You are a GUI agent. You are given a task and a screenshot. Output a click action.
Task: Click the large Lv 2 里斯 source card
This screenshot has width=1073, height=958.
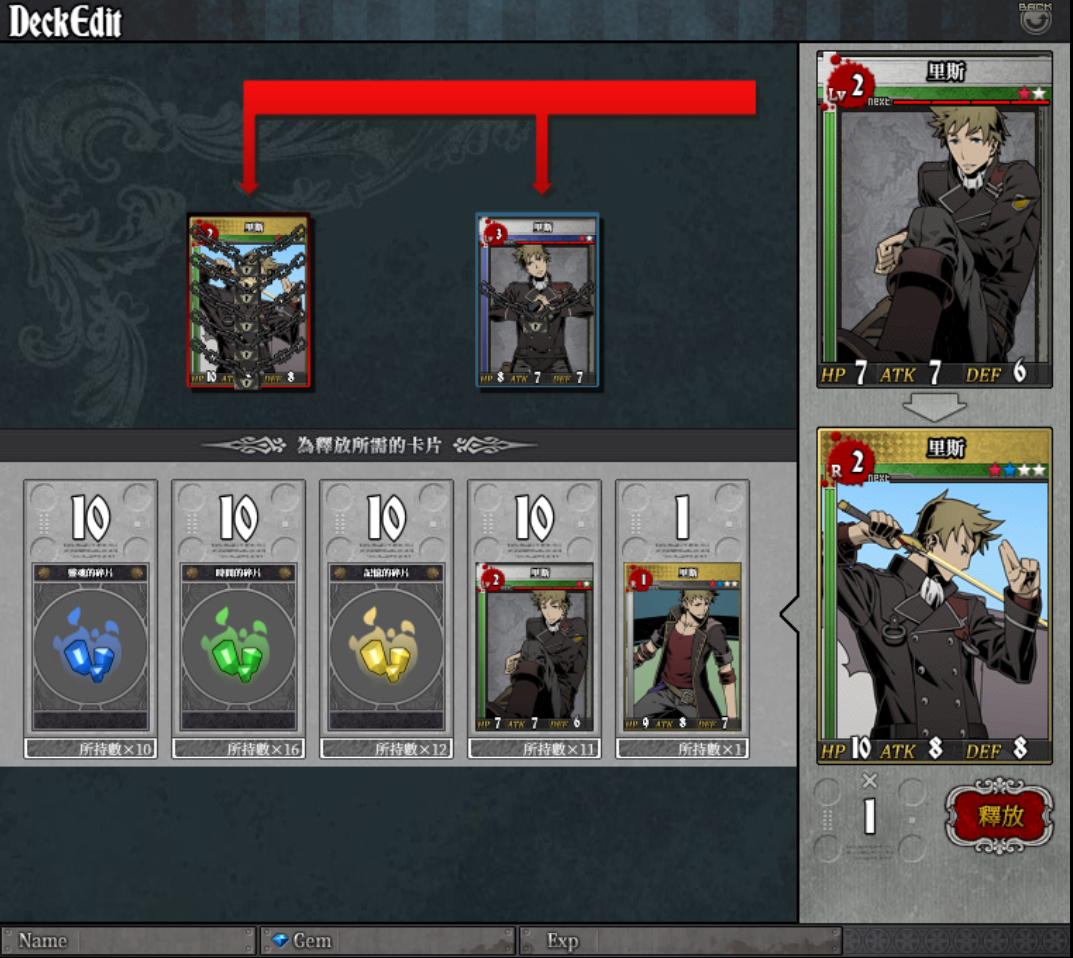934,219
